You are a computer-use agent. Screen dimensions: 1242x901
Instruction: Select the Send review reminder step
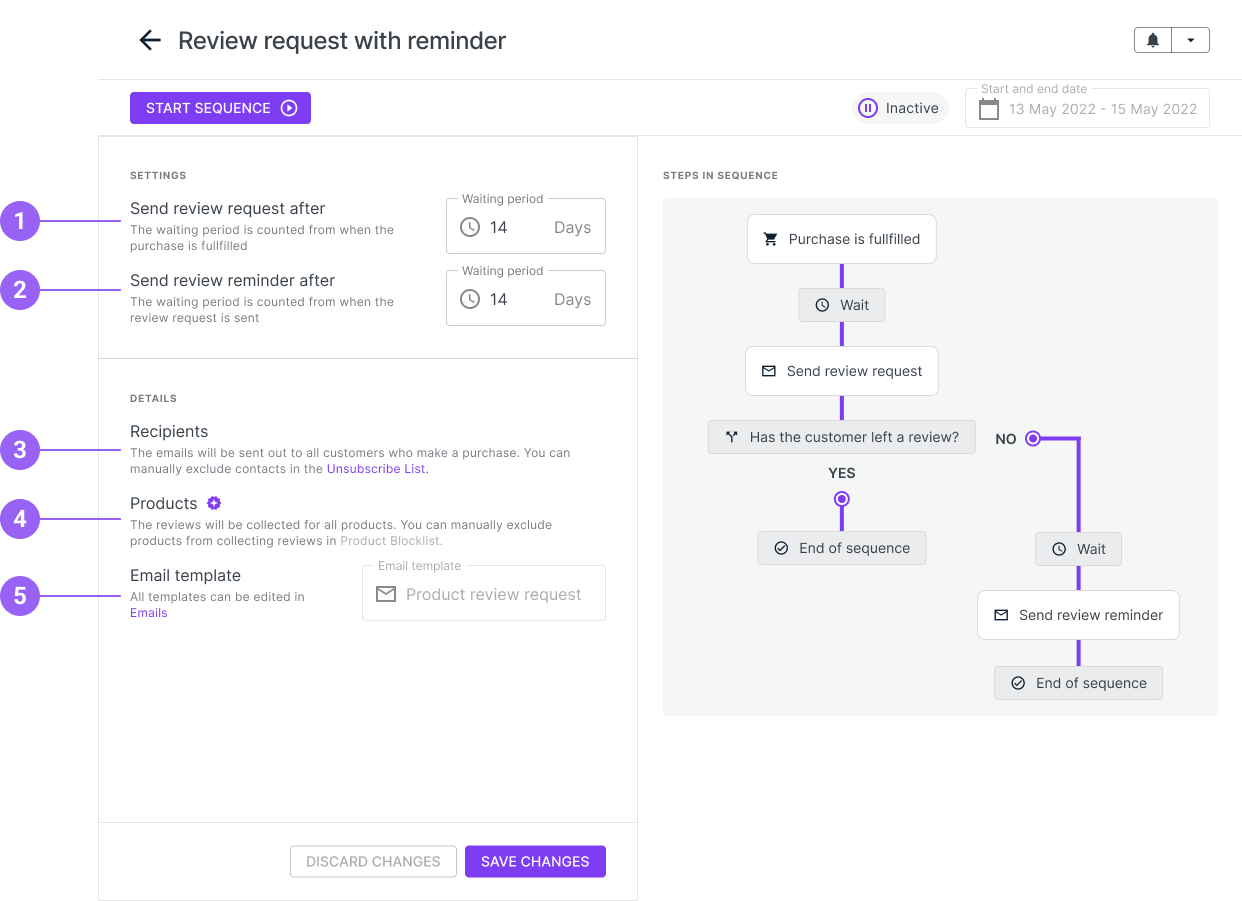tap(1078, 615)
